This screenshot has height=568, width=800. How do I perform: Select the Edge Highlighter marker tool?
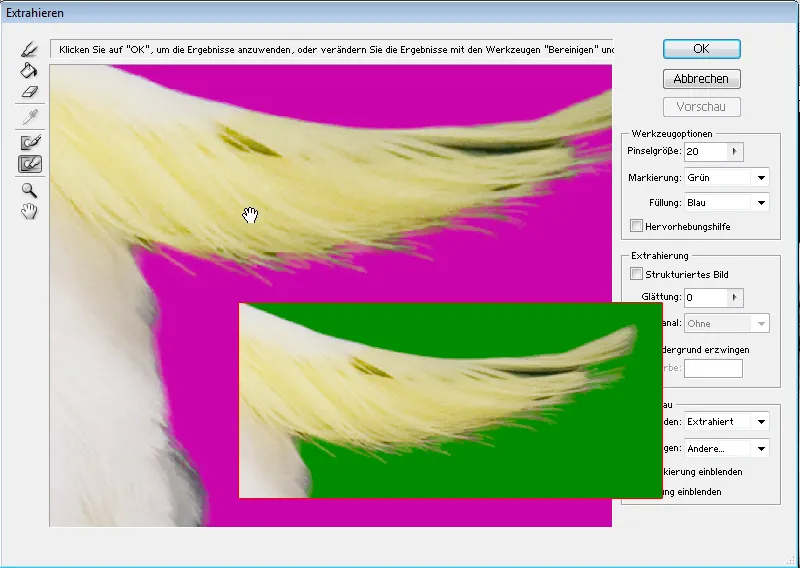point(30,50)
